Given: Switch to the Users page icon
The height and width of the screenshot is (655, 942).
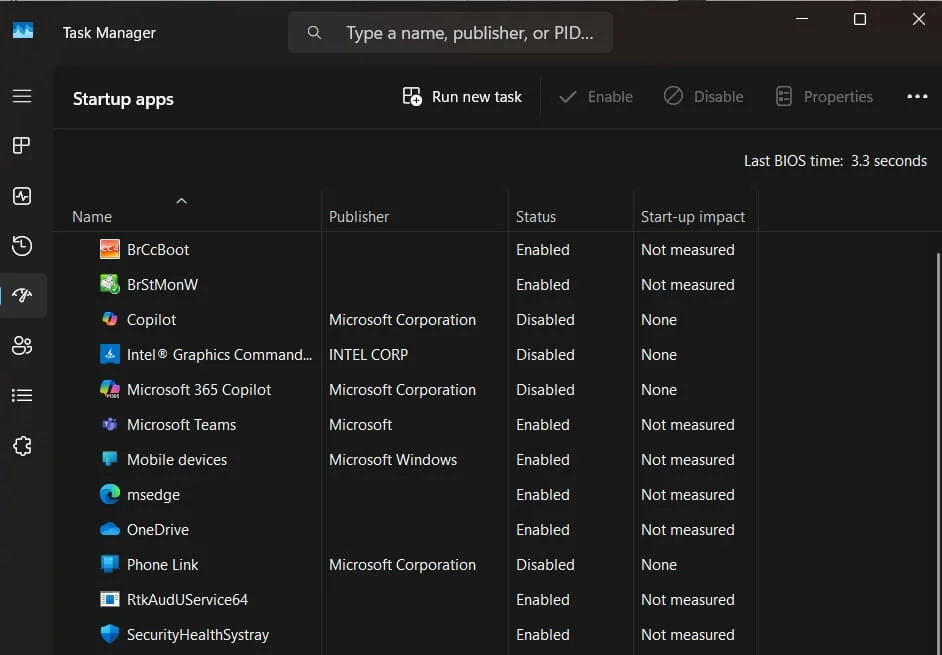Looking at the screenshot, I should point(22,346).
